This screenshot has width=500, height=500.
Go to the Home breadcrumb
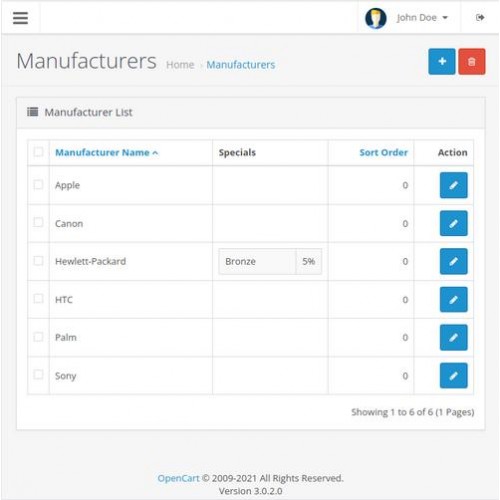click(x=180, y=65)
